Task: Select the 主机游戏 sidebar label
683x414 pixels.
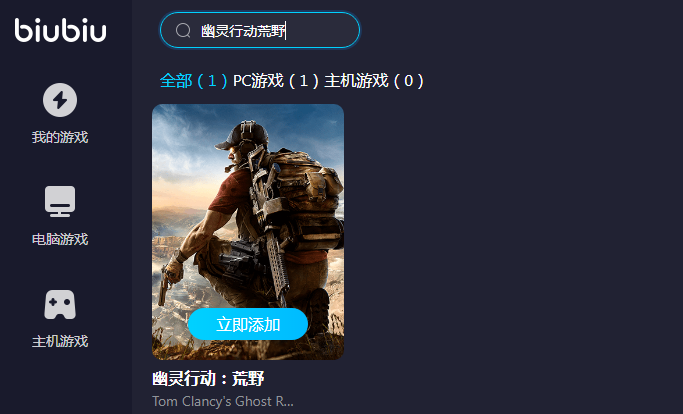Action: (60, 341)
